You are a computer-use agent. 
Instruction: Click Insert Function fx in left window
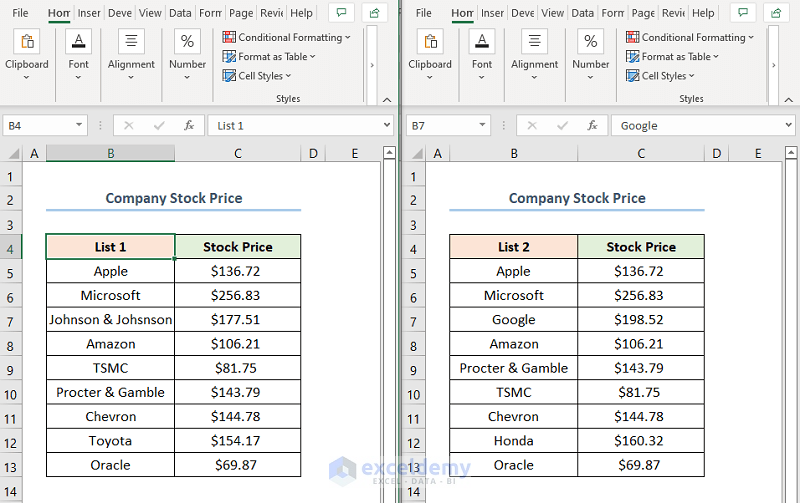click(189, 125)
